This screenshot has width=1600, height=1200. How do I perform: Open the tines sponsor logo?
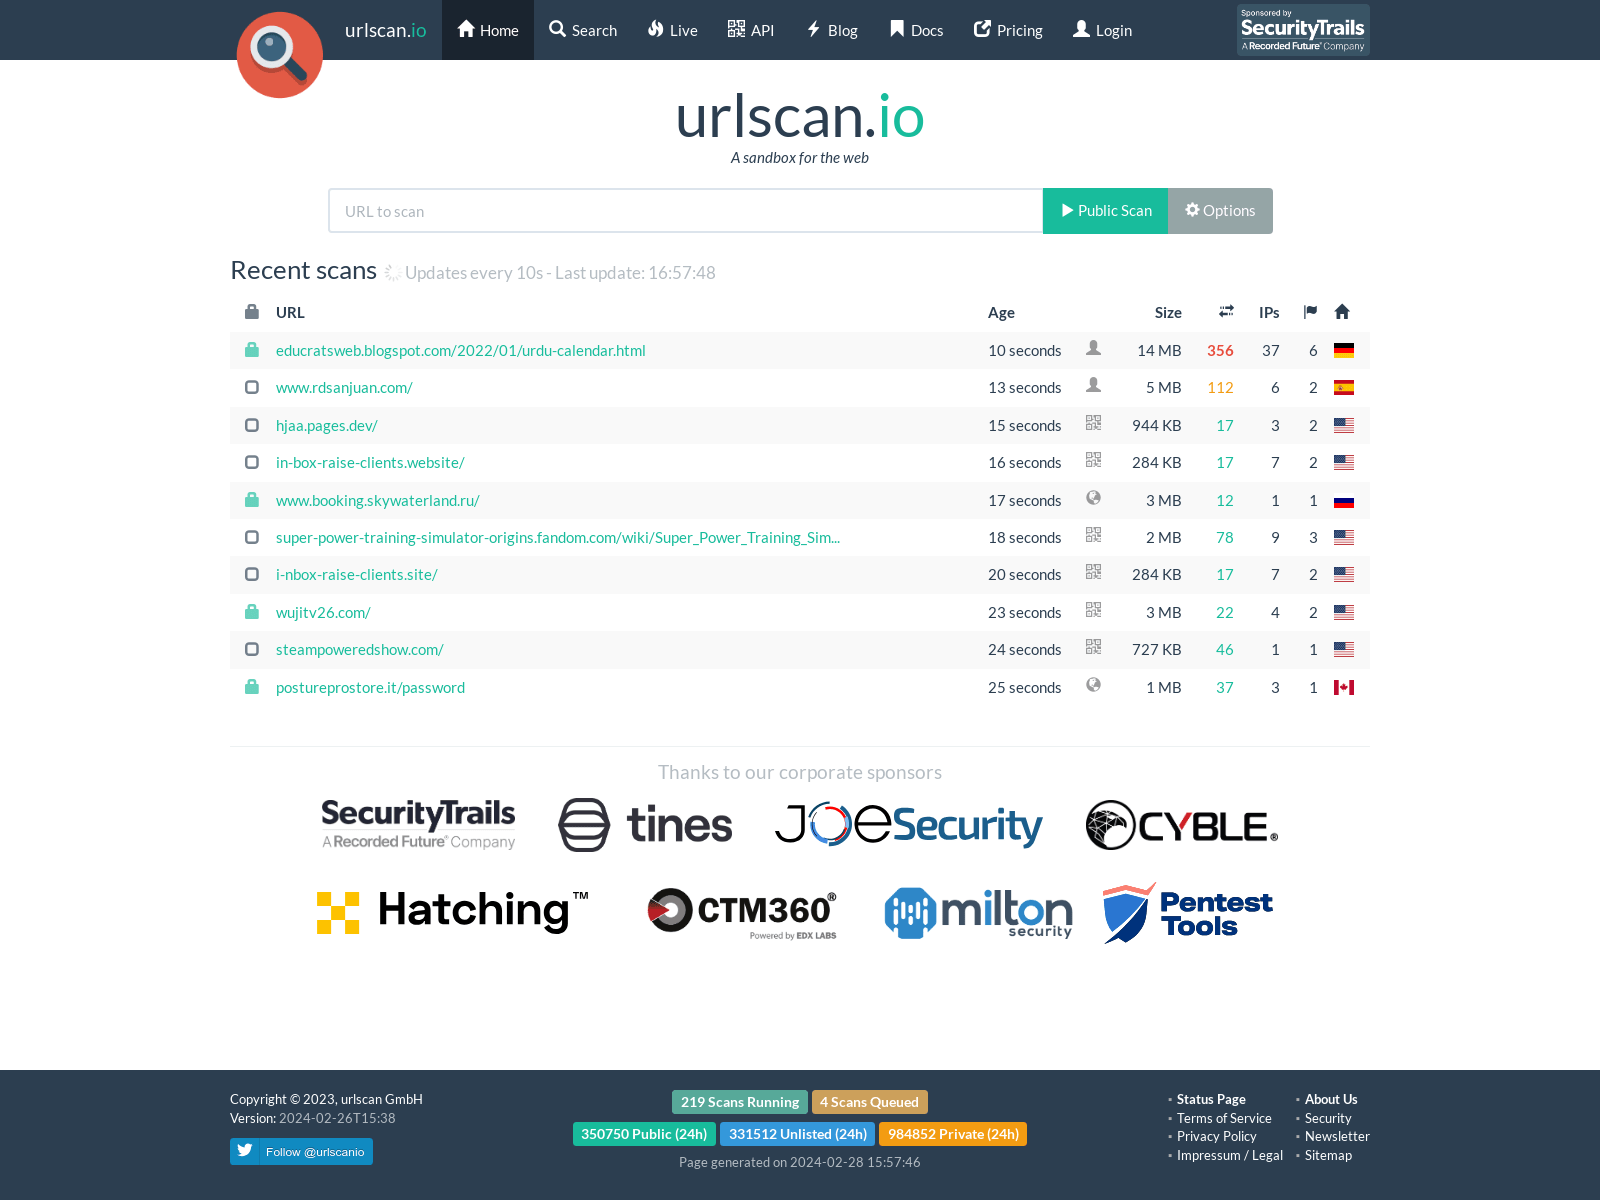[645, 825]
